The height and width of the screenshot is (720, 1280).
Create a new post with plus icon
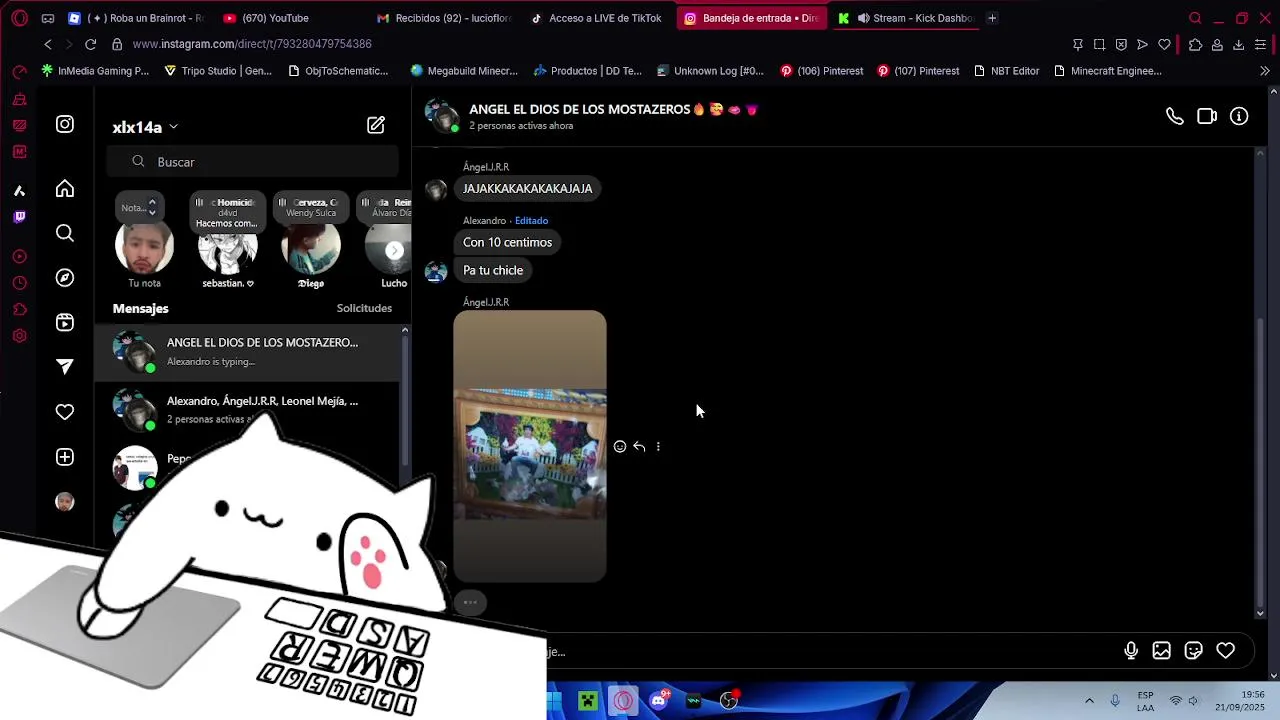point(65,457)
